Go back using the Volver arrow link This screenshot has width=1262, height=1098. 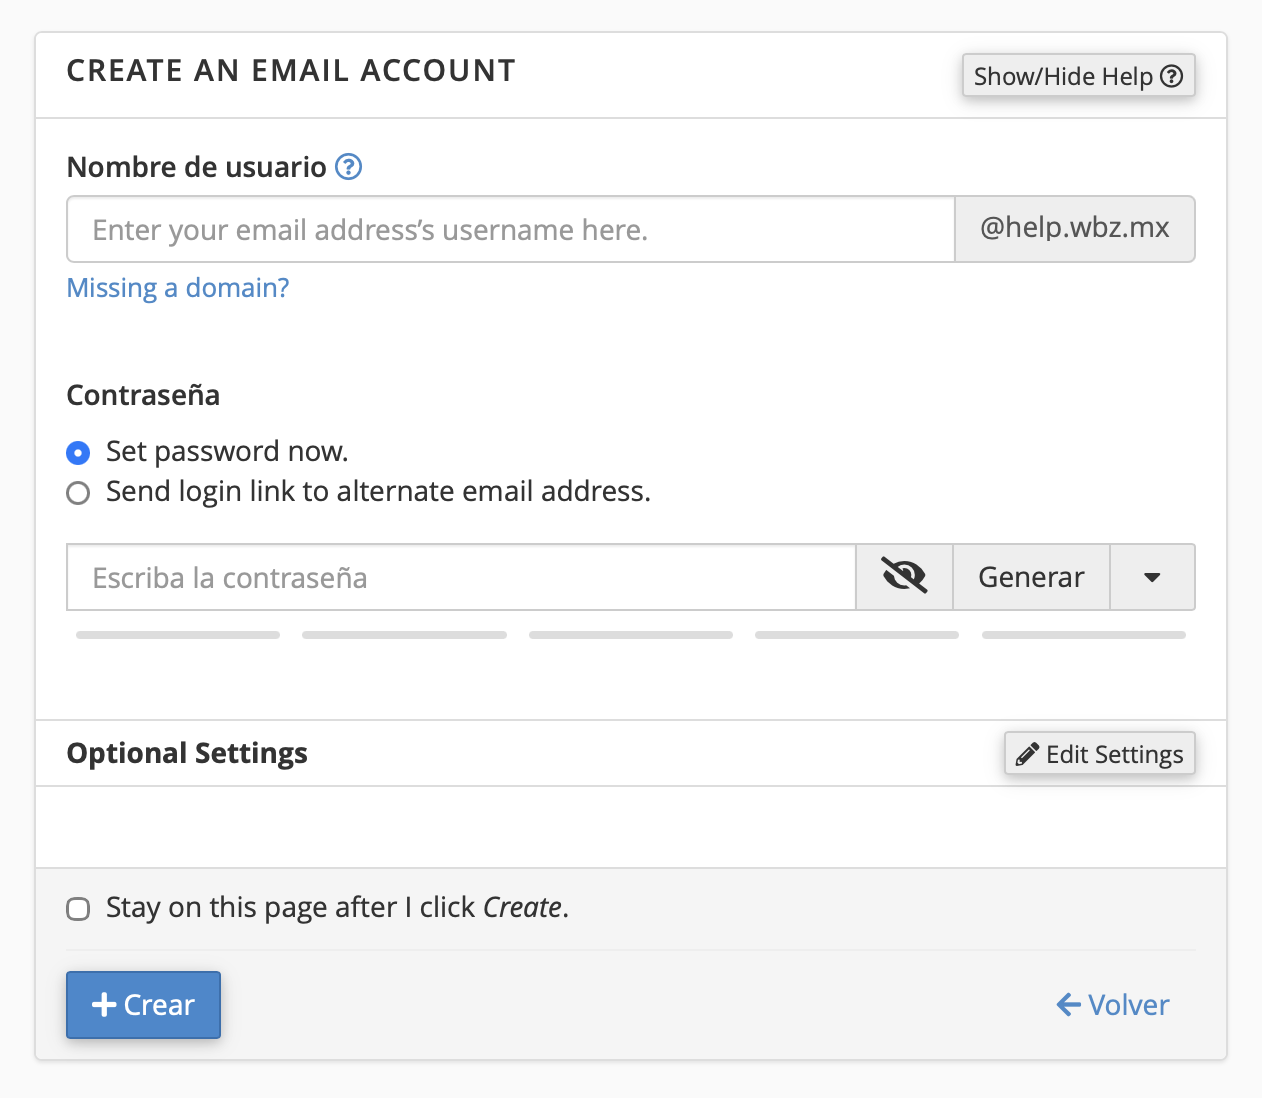pos(1112,1005)
